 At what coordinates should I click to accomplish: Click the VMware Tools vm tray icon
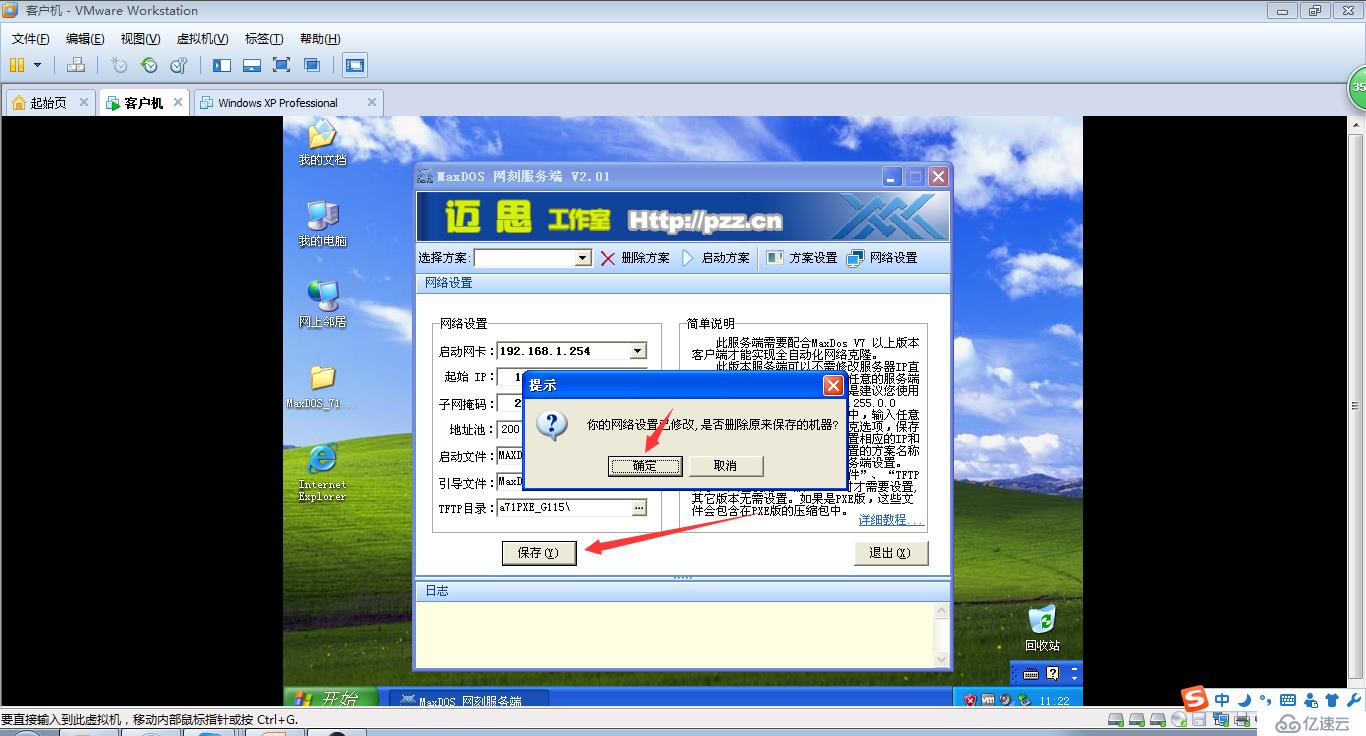(988, 700)
